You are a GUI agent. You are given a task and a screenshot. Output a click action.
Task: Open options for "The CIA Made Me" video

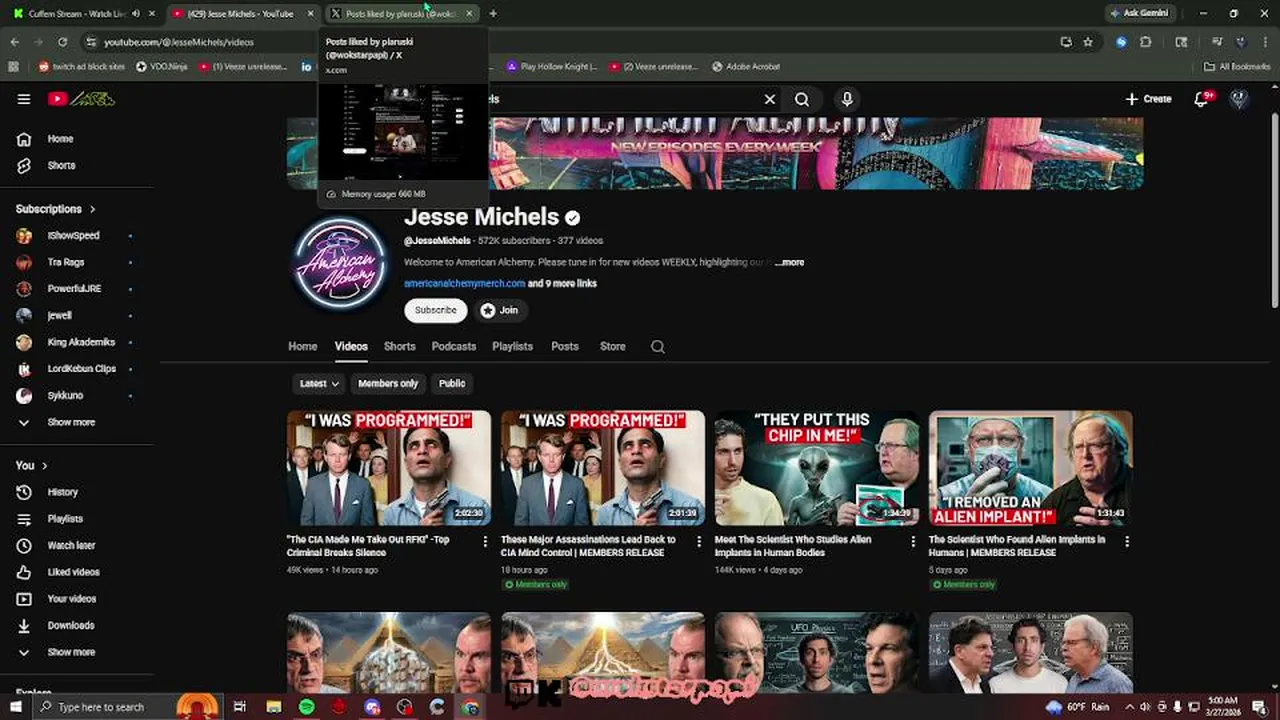[x=485, y=541]
